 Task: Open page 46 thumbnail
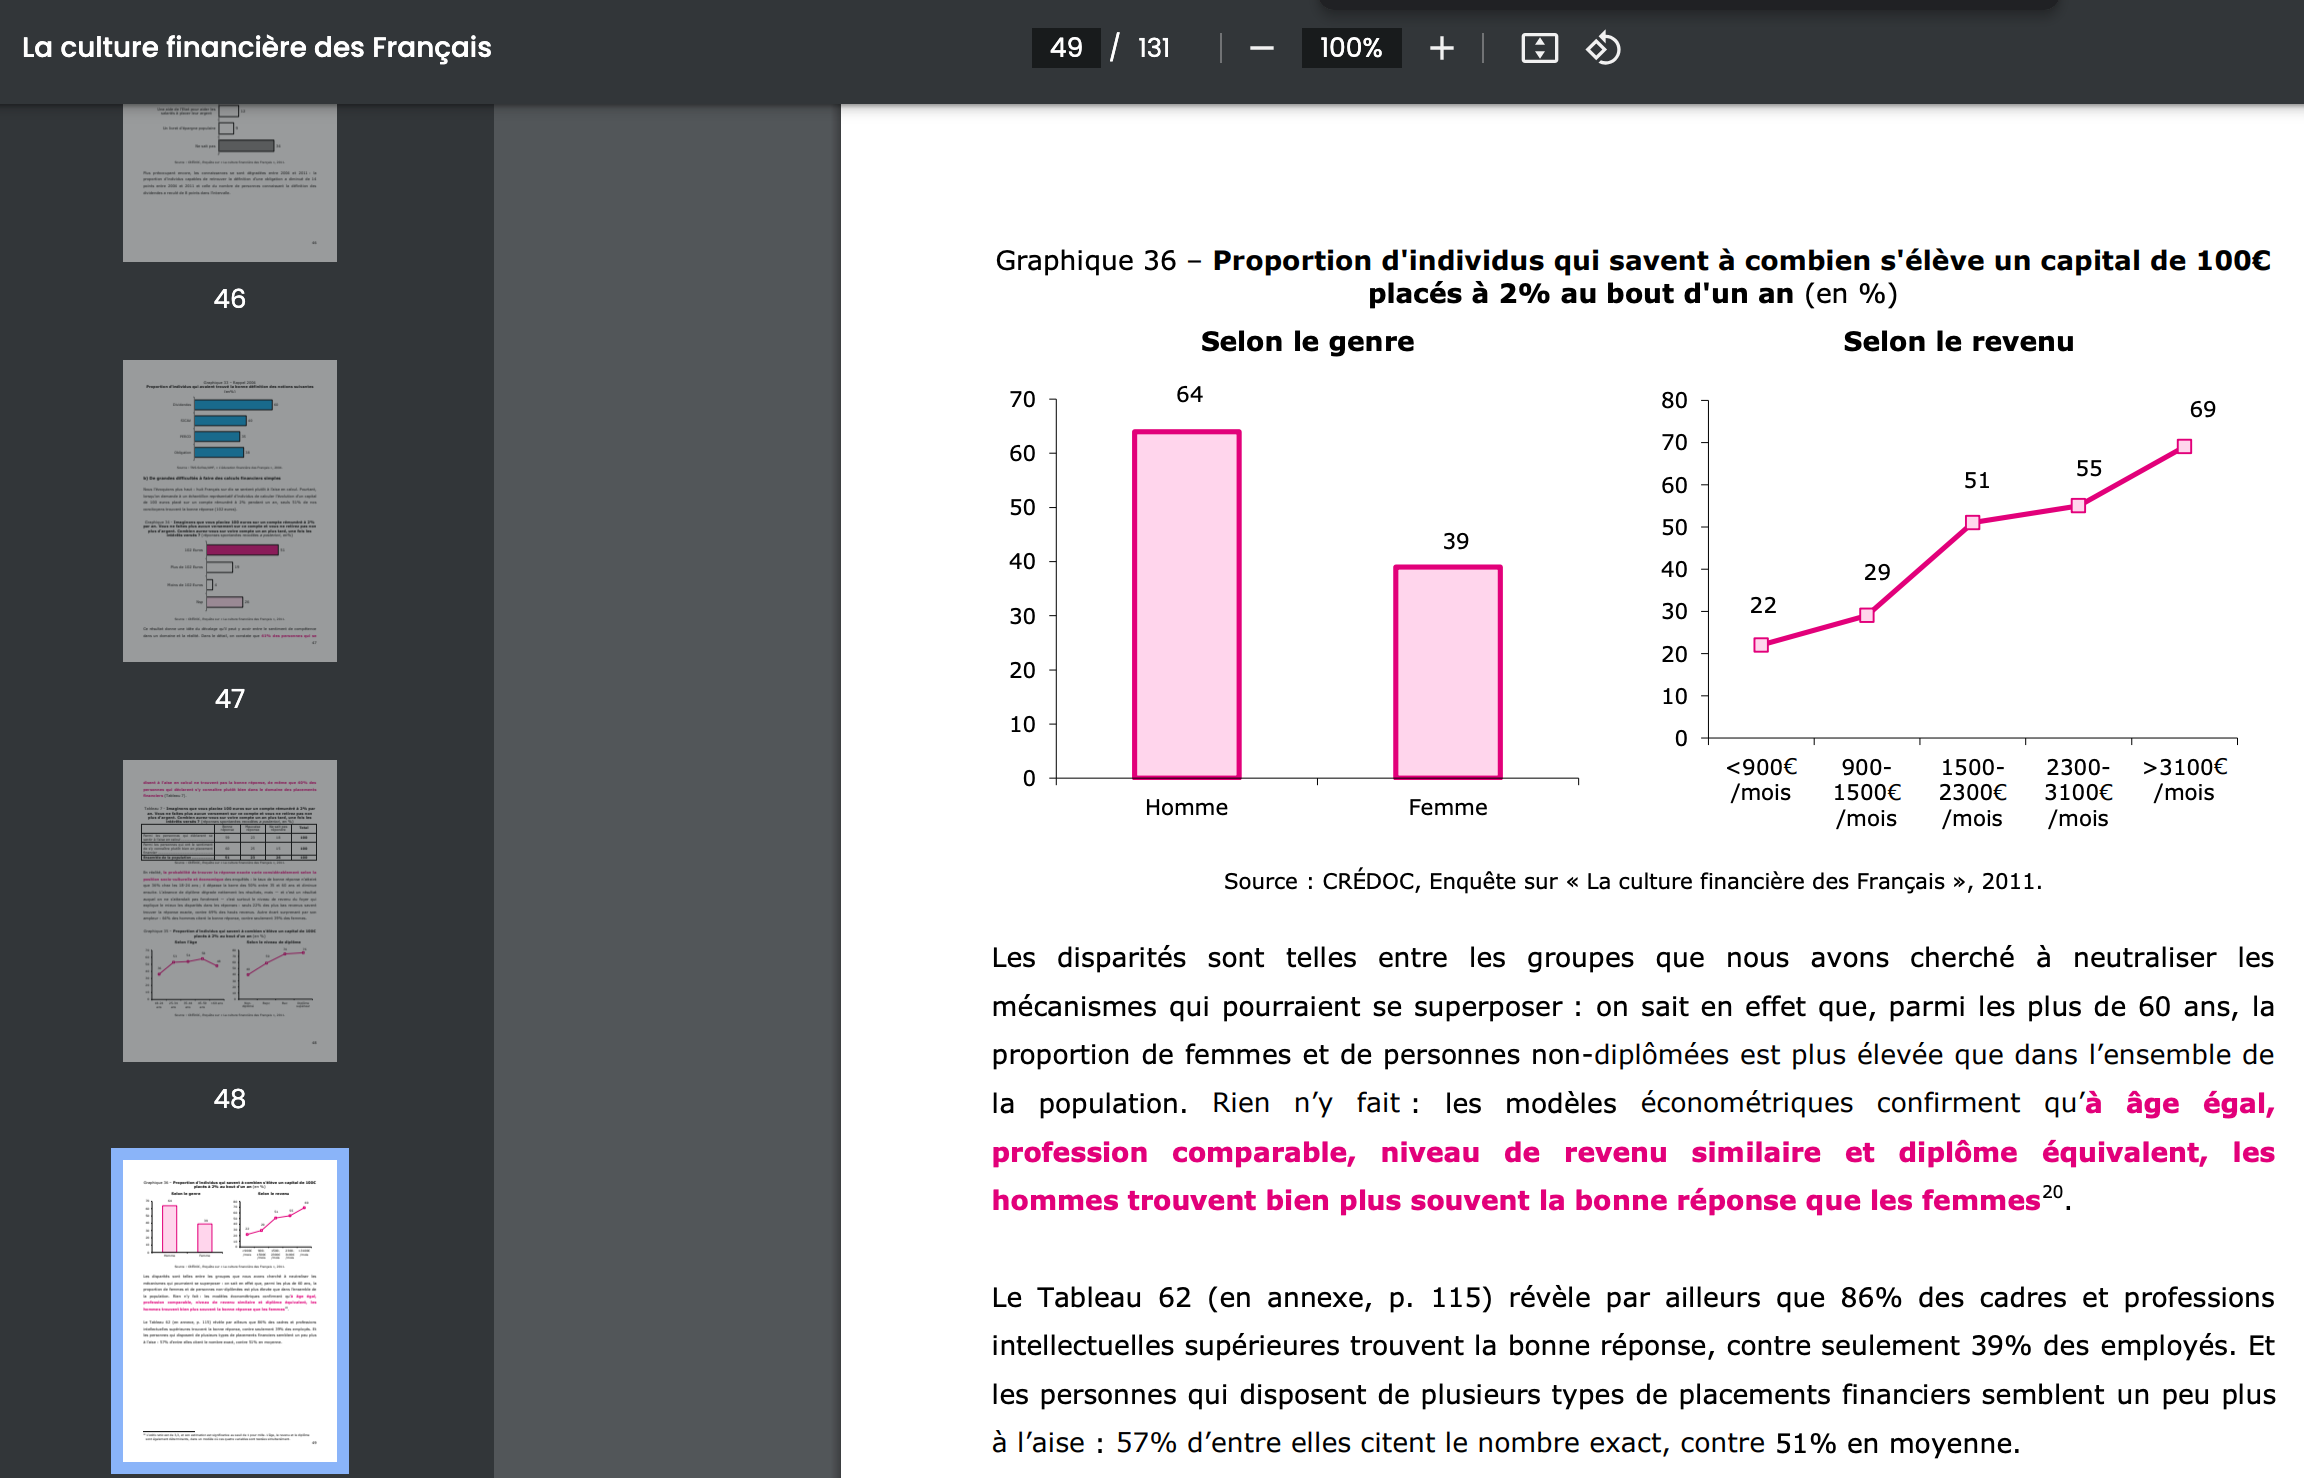(230, 183)
